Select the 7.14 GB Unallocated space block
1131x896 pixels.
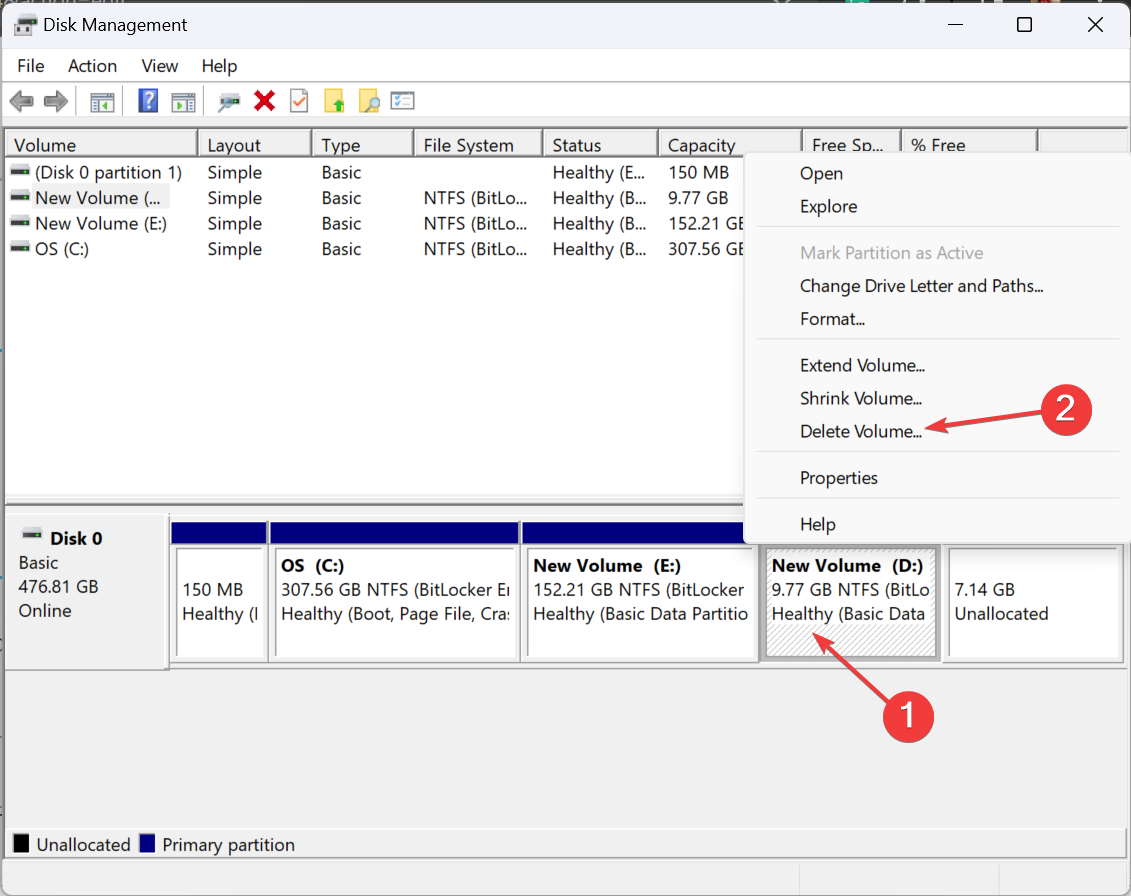click(1034, 602)
